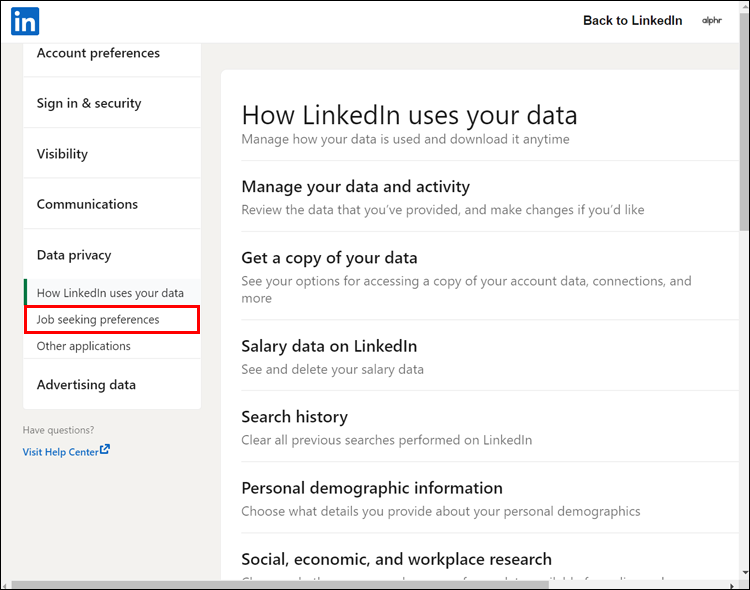This screenshot has height=590, width=750.
Task: Open Get a copy of your data
Action: point(329,258)
